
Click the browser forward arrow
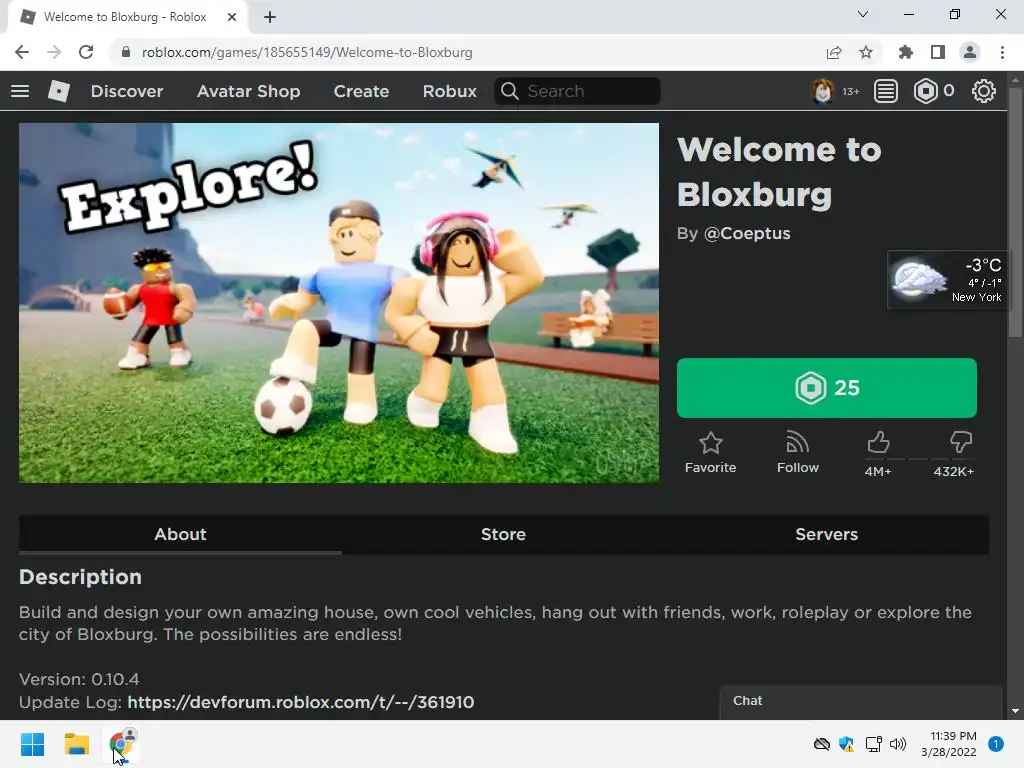(54, 52)
